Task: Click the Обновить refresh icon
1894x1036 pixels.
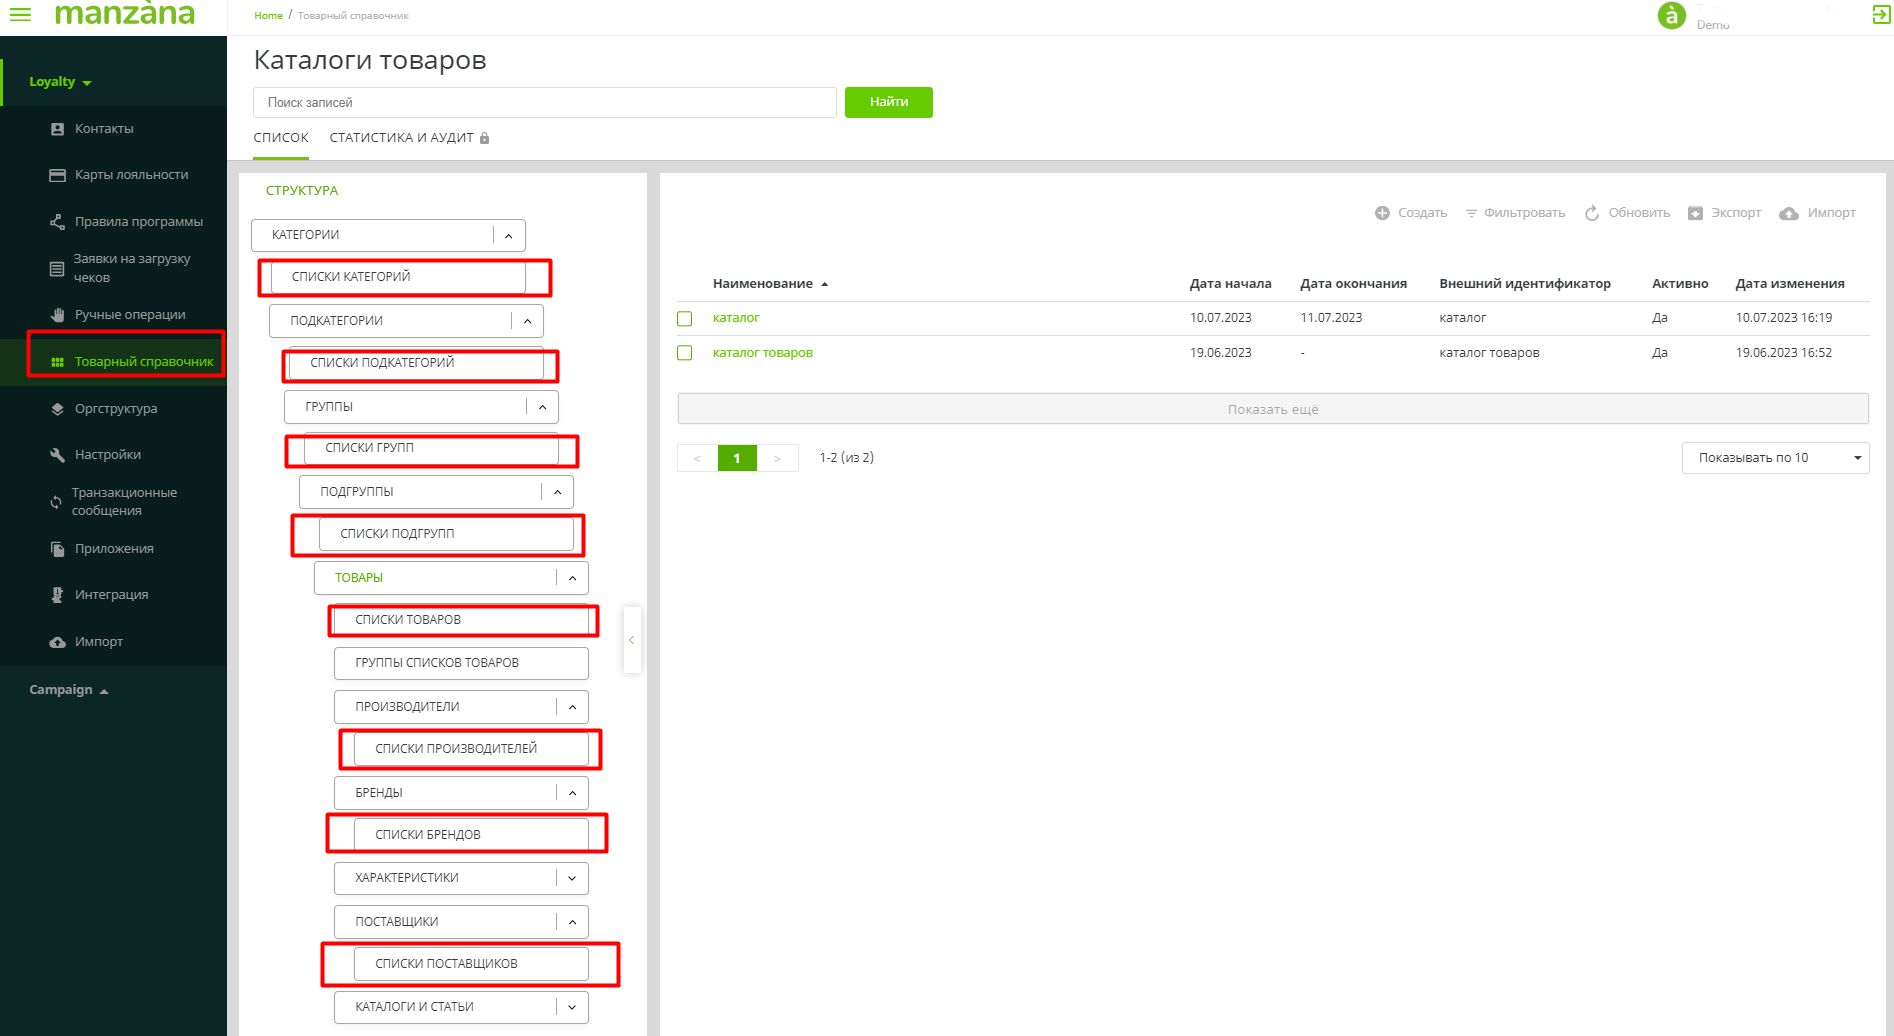Action: 1592,213
